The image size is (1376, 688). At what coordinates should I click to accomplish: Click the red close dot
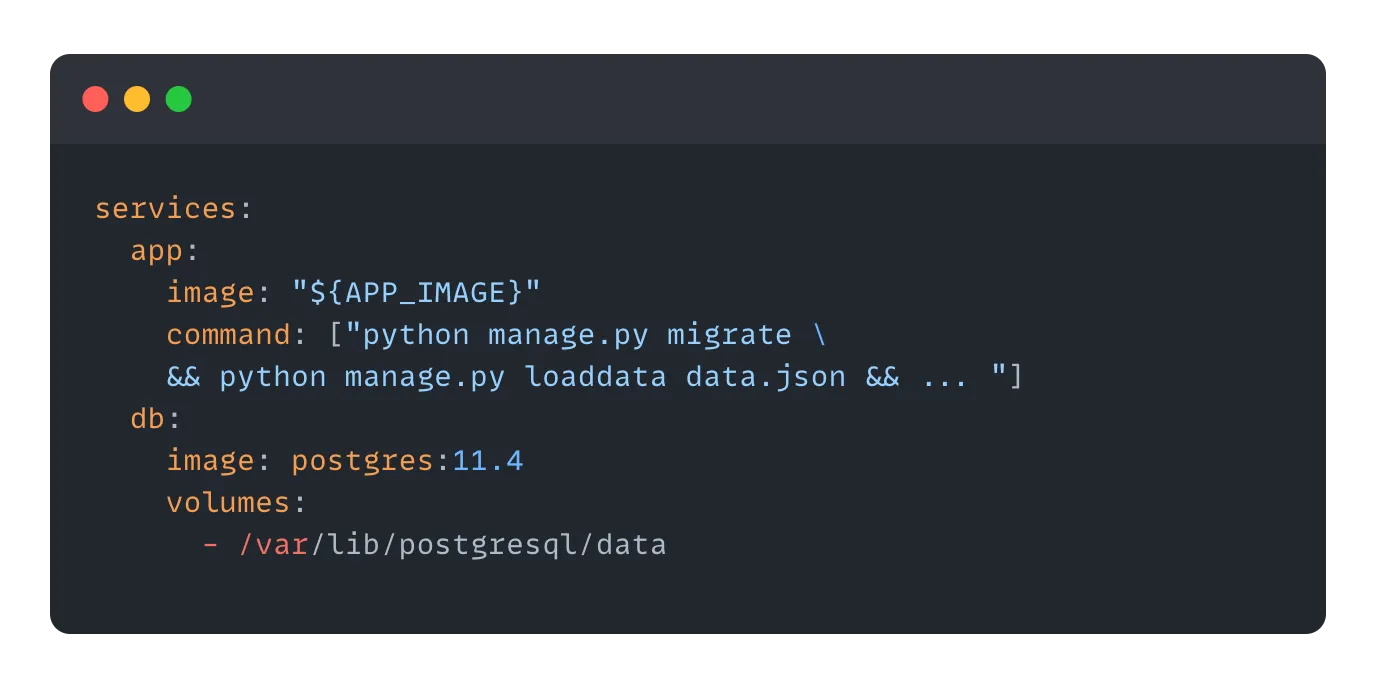[95, 99]
